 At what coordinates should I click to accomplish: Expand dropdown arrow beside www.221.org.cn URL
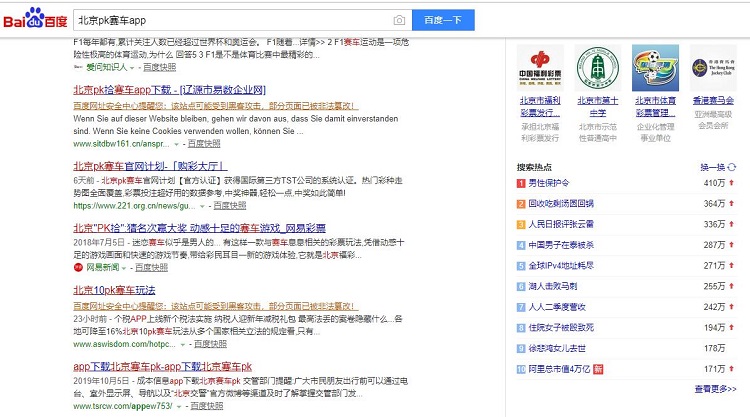[x=202, y=206]
